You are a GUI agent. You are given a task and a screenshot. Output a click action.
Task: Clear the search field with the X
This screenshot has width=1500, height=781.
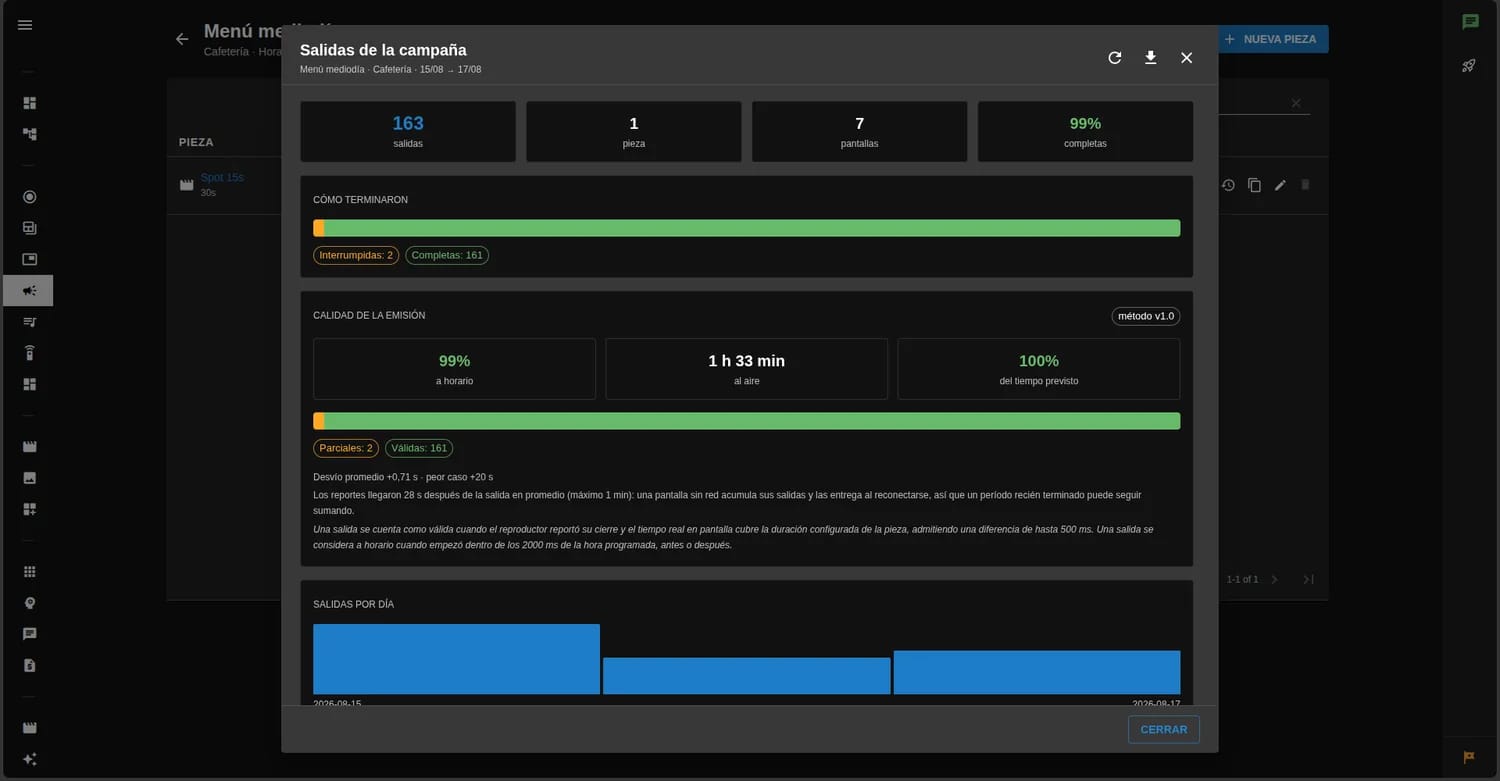pyautogui.click(x=1296, y=103)
